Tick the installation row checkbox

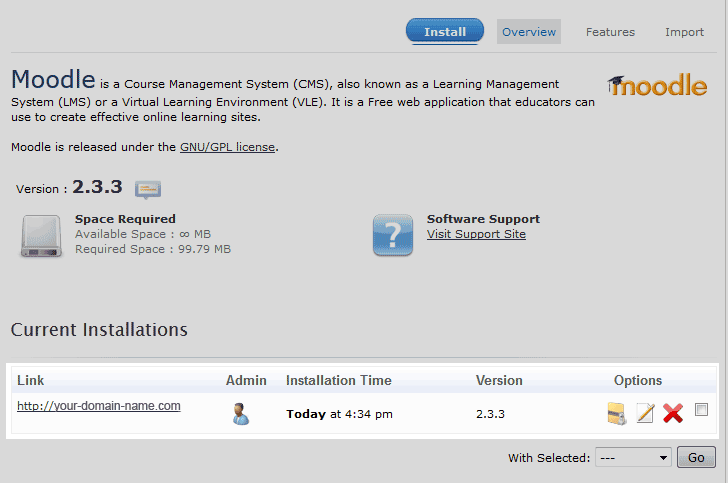click(701, 409)
